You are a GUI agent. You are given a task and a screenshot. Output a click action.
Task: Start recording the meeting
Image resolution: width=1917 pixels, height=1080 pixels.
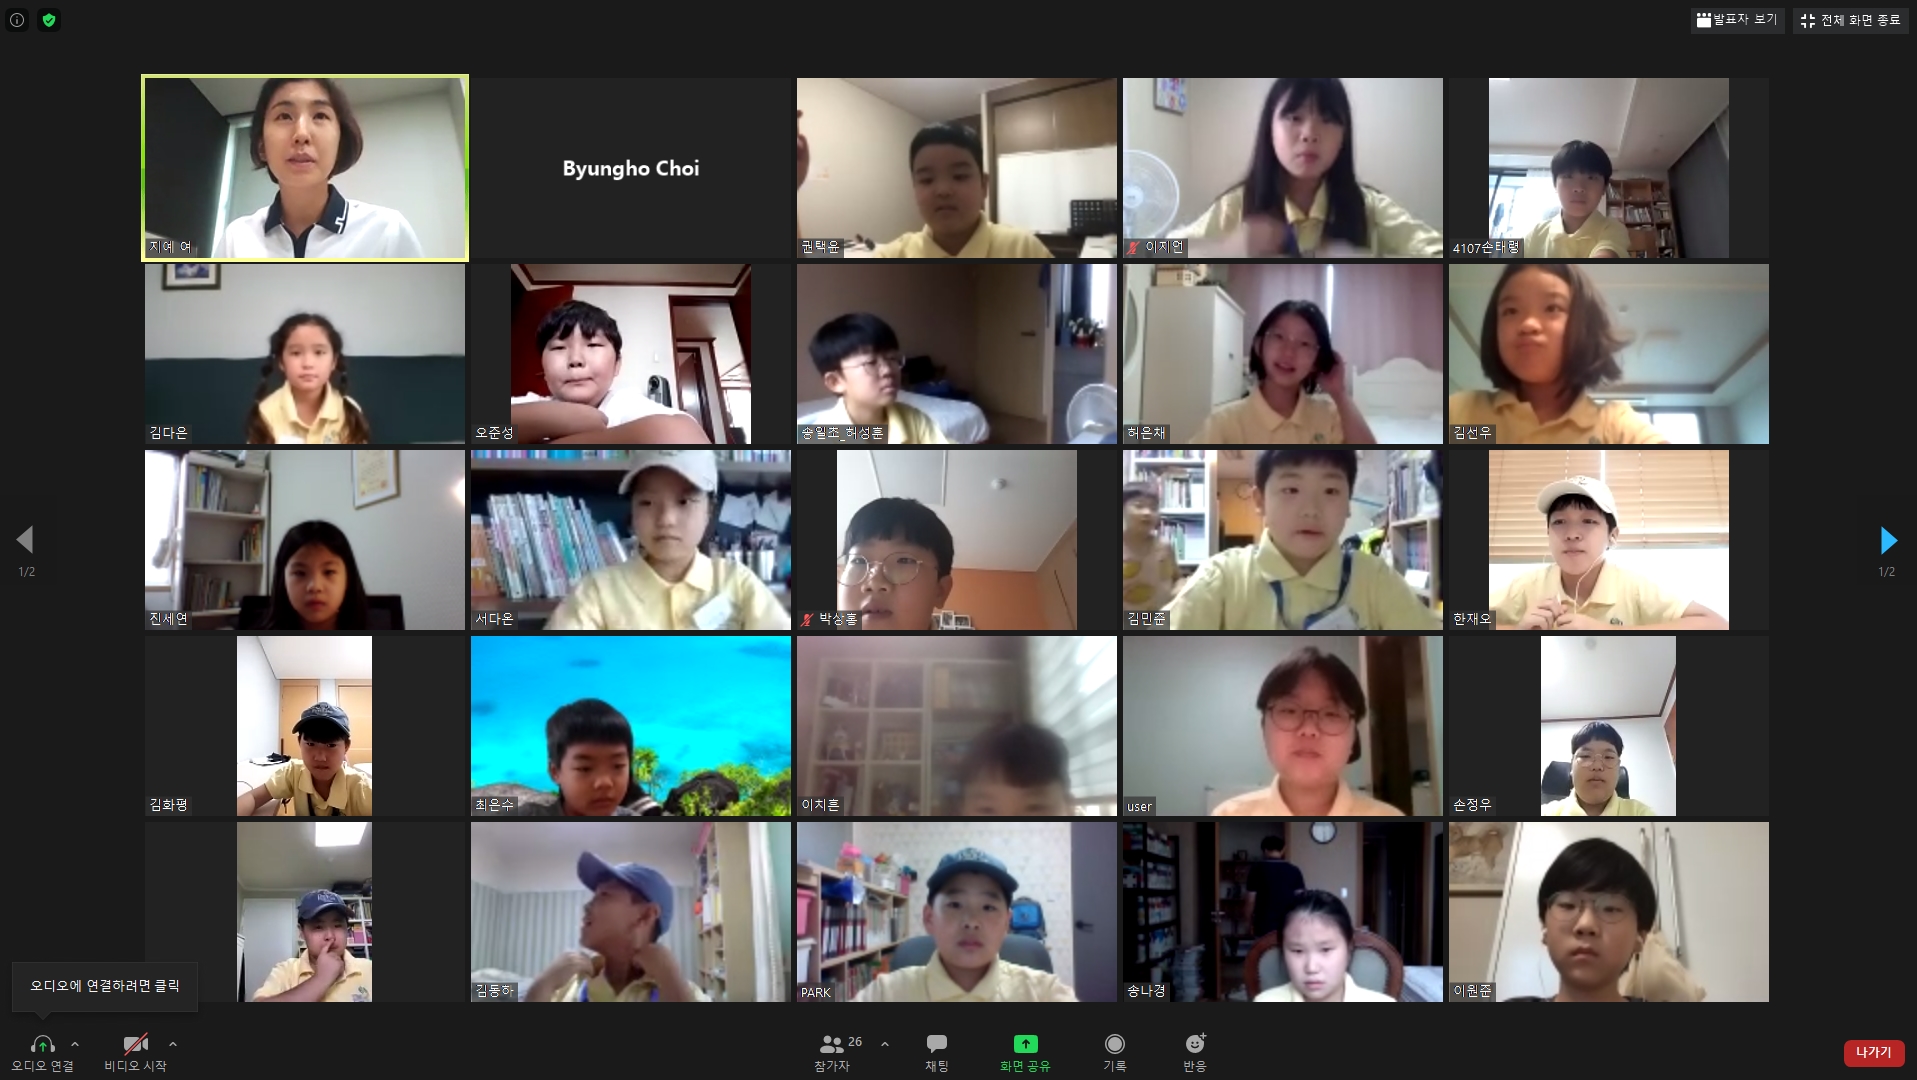(1114, 1045)
